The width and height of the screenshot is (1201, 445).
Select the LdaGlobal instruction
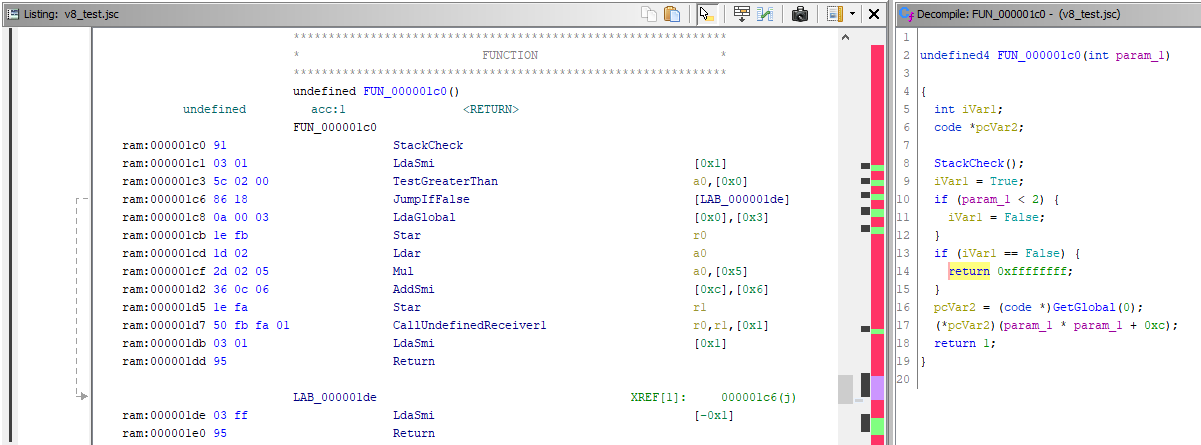tap(424, 217)
